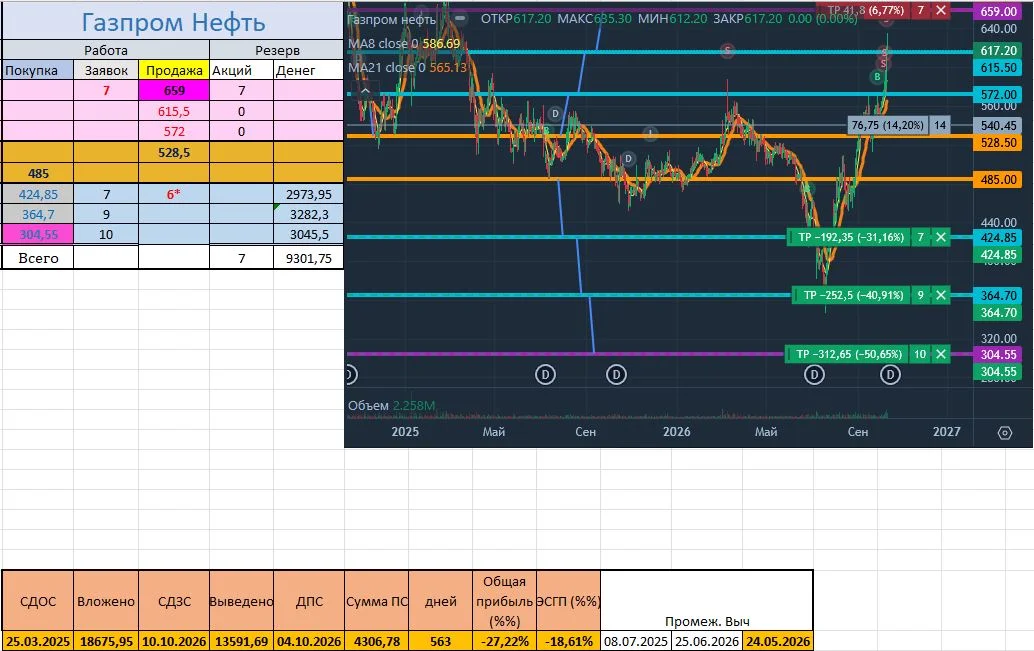Select the green B trade marker near the price peak
This screenshot has width=1034, height=651.
coord(877,77)
